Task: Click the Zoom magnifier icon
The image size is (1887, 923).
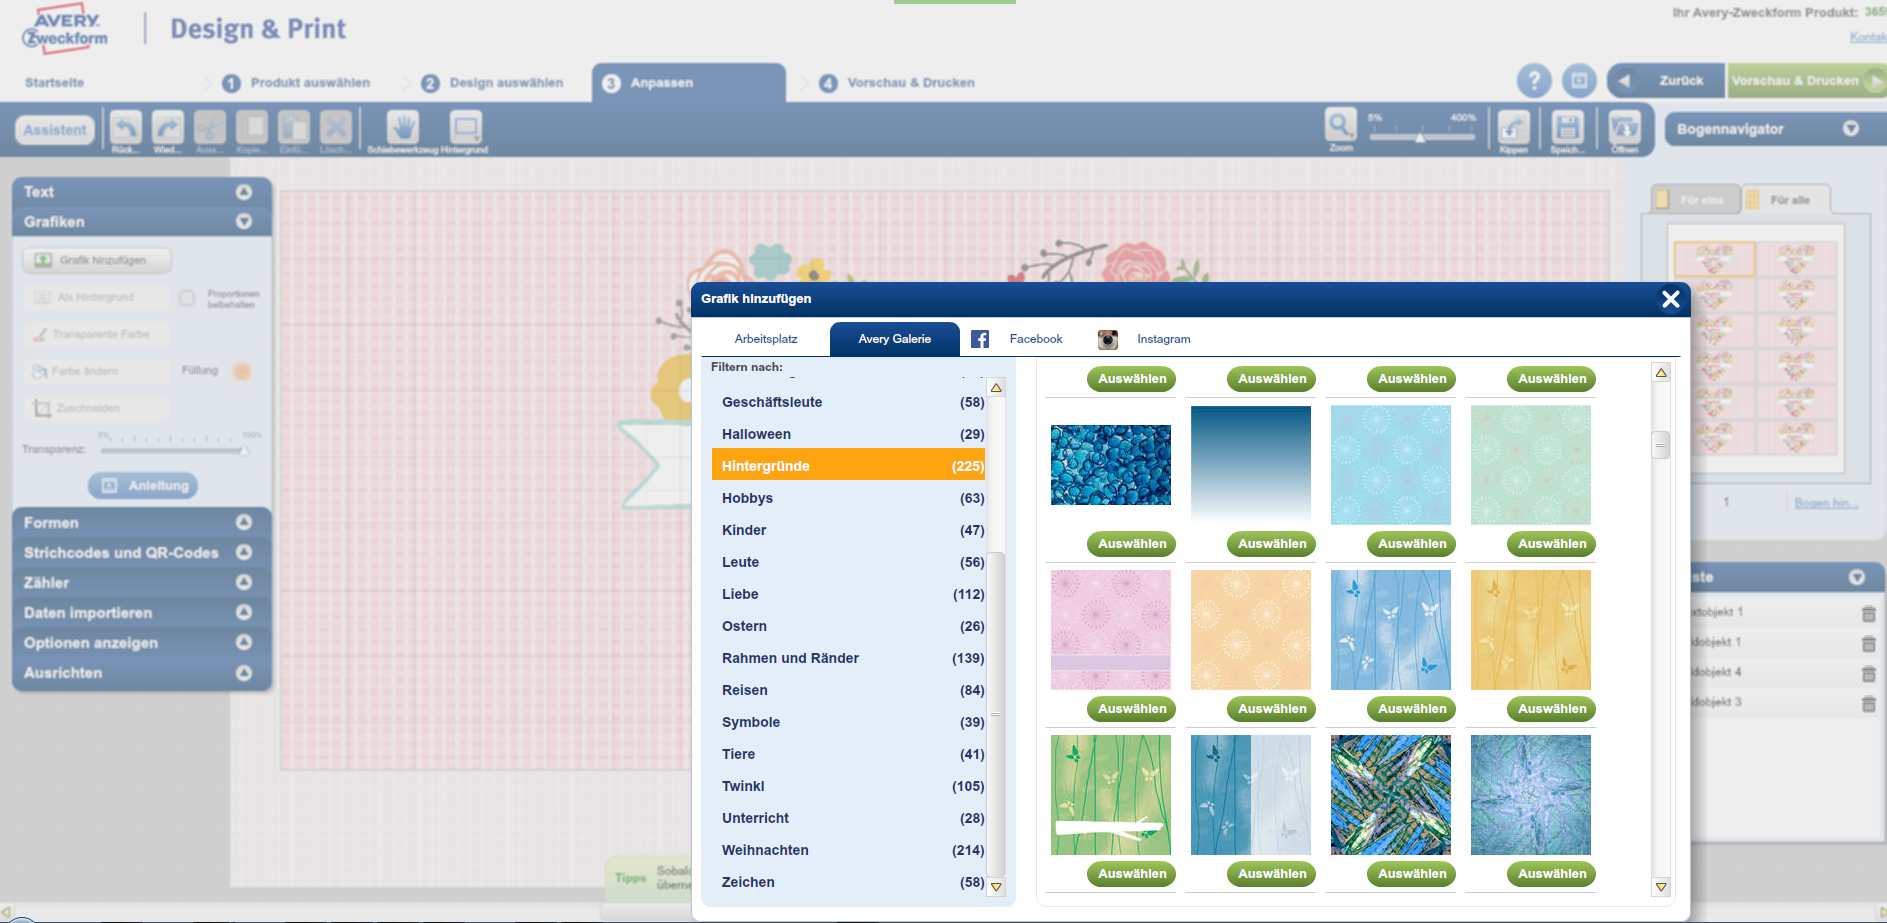Action: click(1340, 126)
